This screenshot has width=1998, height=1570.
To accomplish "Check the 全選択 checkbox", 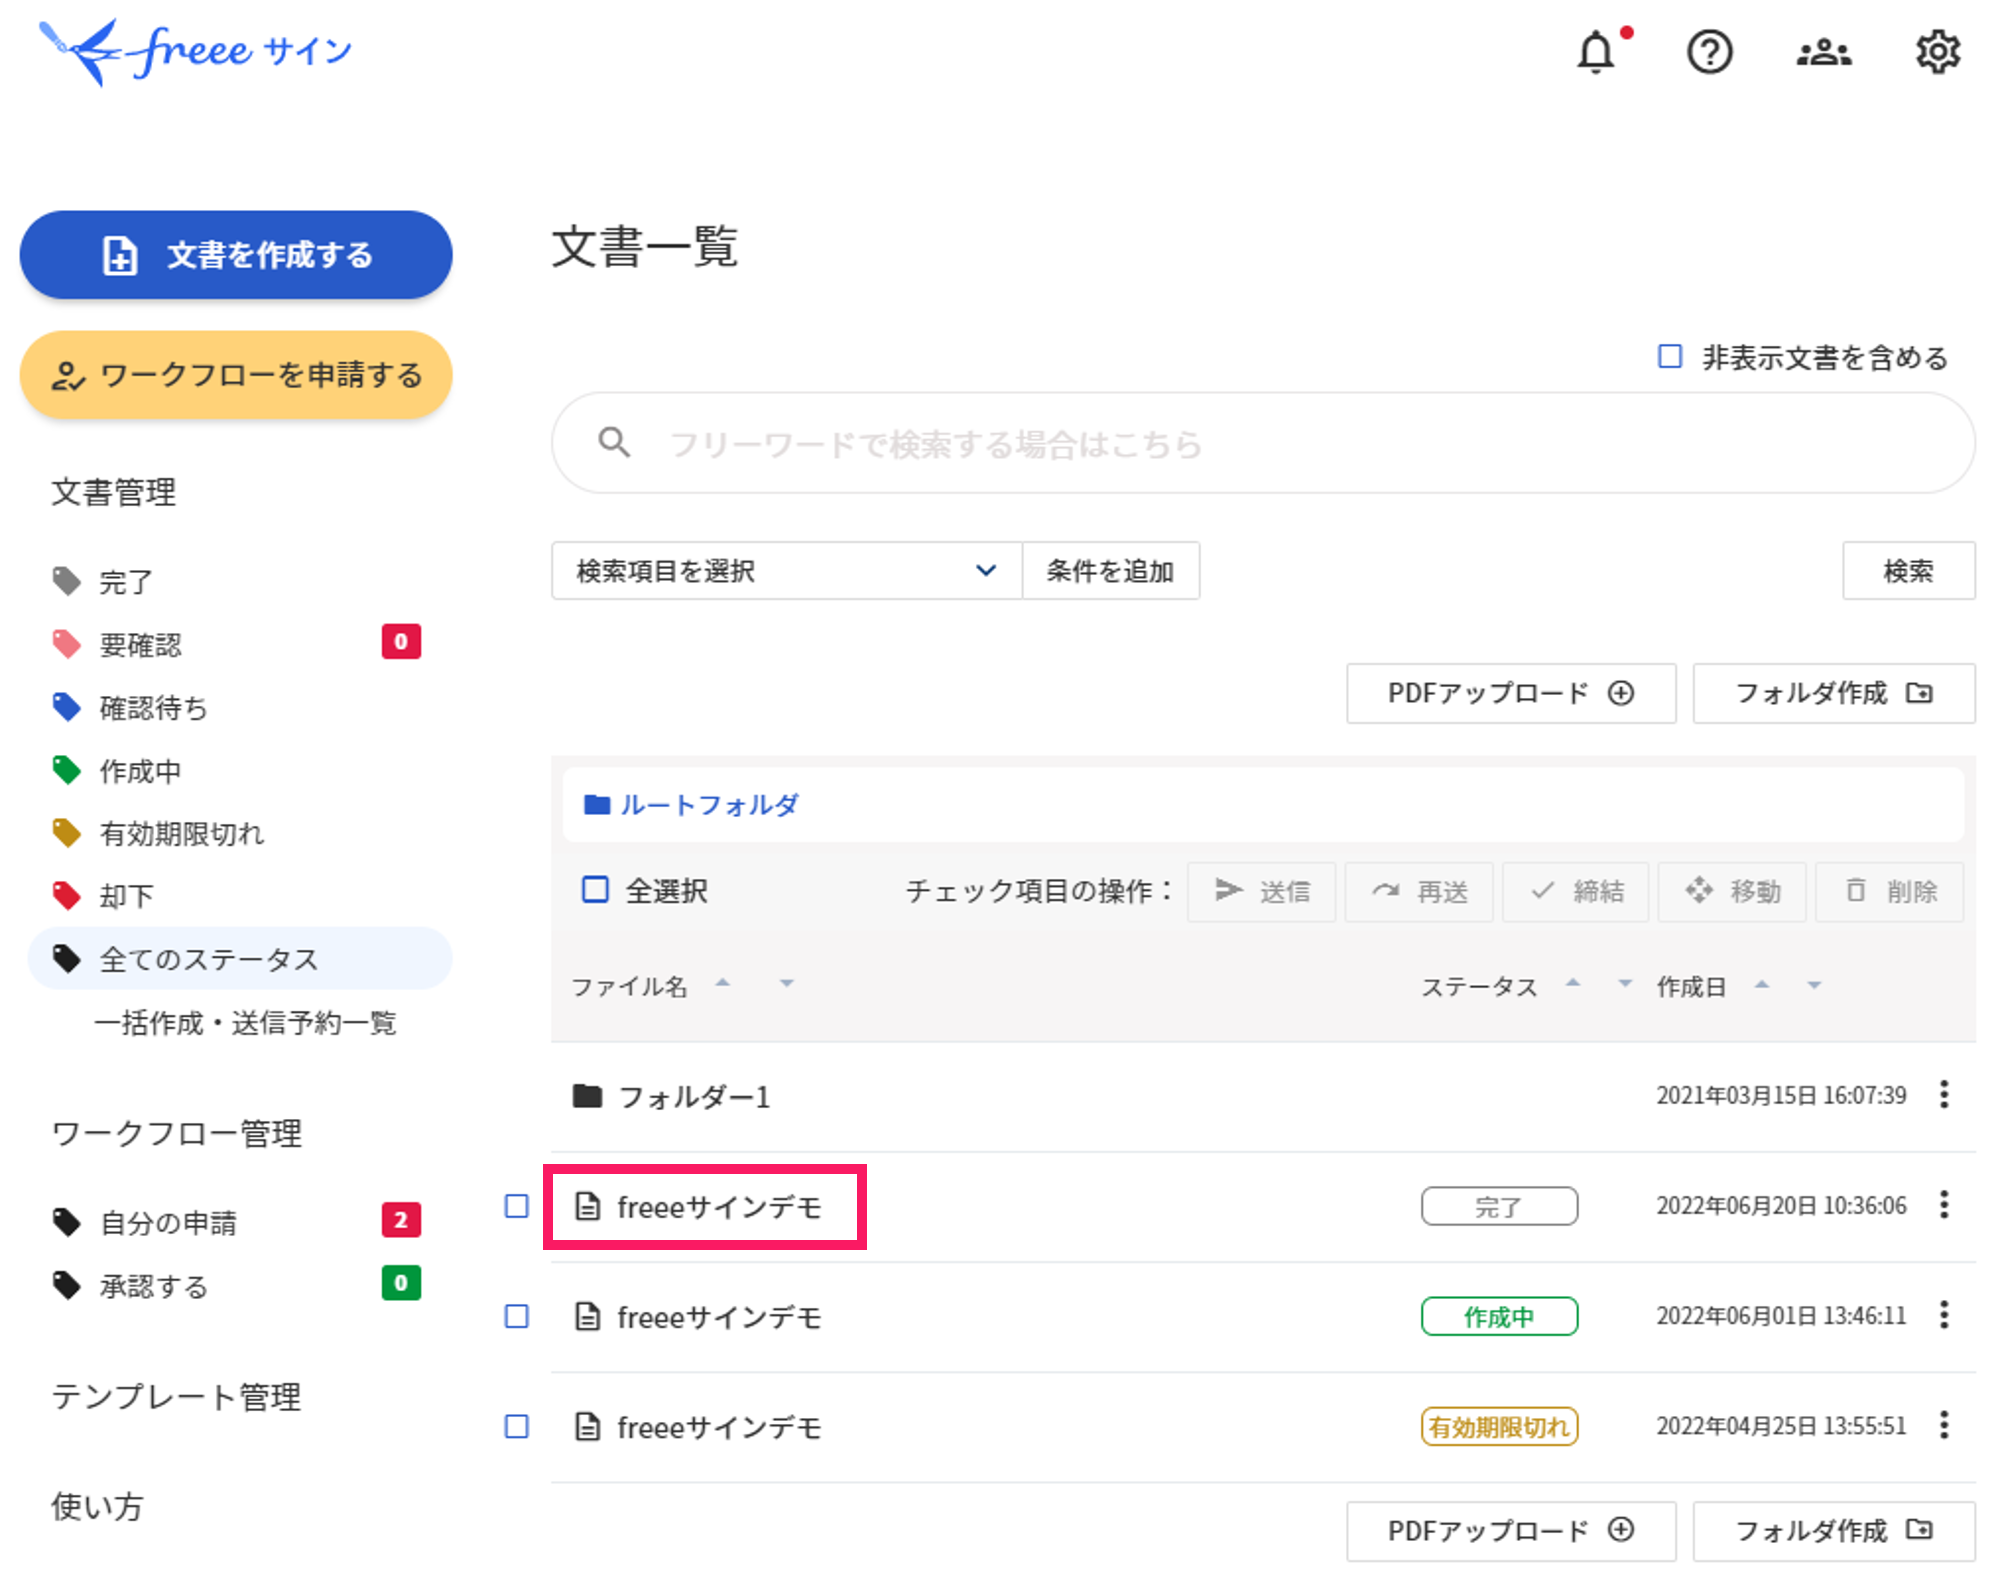I will coord(595,889).
